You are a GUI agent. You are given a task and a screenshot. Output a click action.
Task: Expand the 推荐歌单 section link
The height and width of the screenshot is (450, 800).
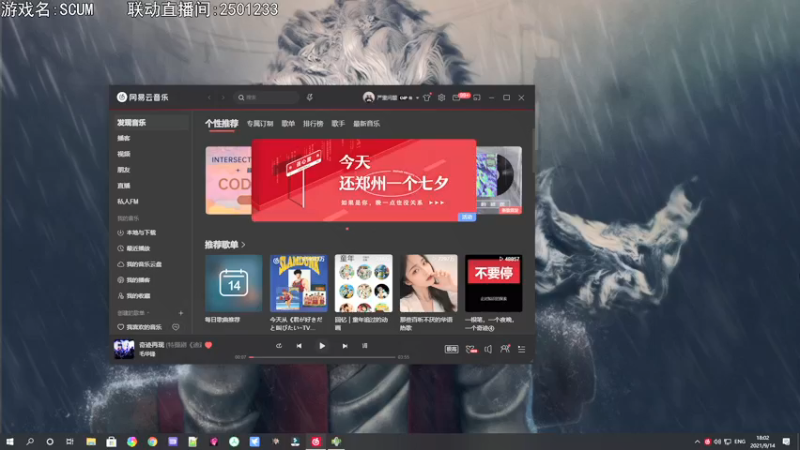pos(225,245)
